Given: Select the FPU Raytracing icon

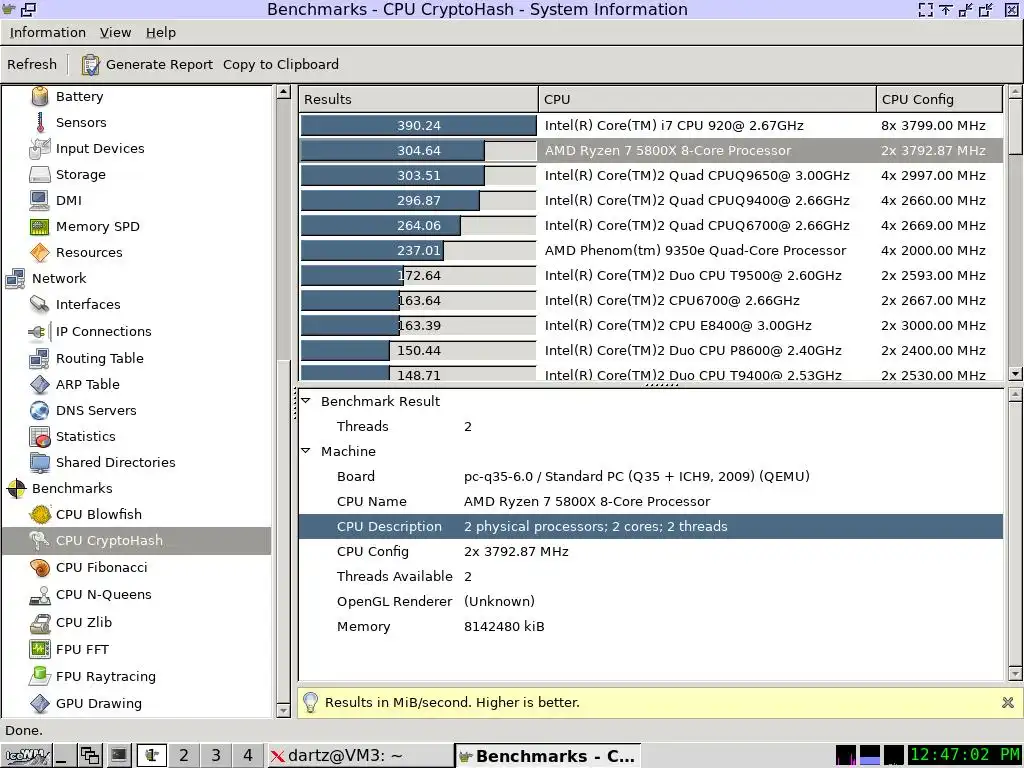Looking at the screenshot, I should click(40, 676).
